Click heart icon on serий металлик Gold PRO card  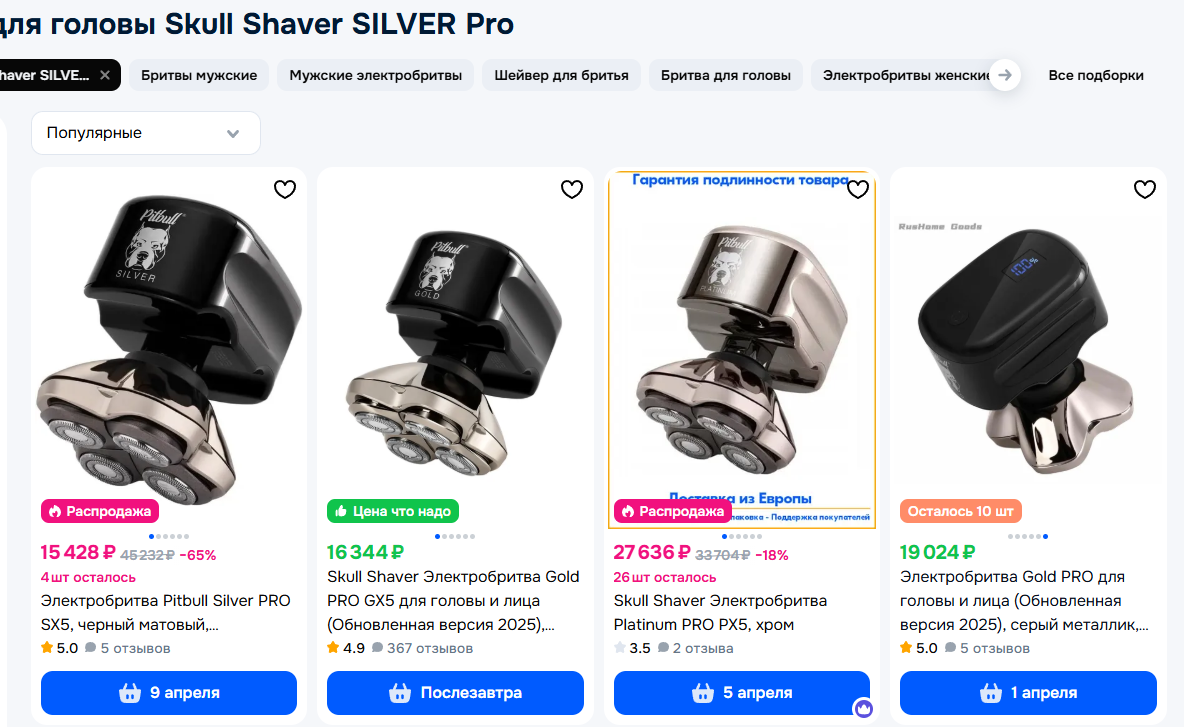(1144, 189)
